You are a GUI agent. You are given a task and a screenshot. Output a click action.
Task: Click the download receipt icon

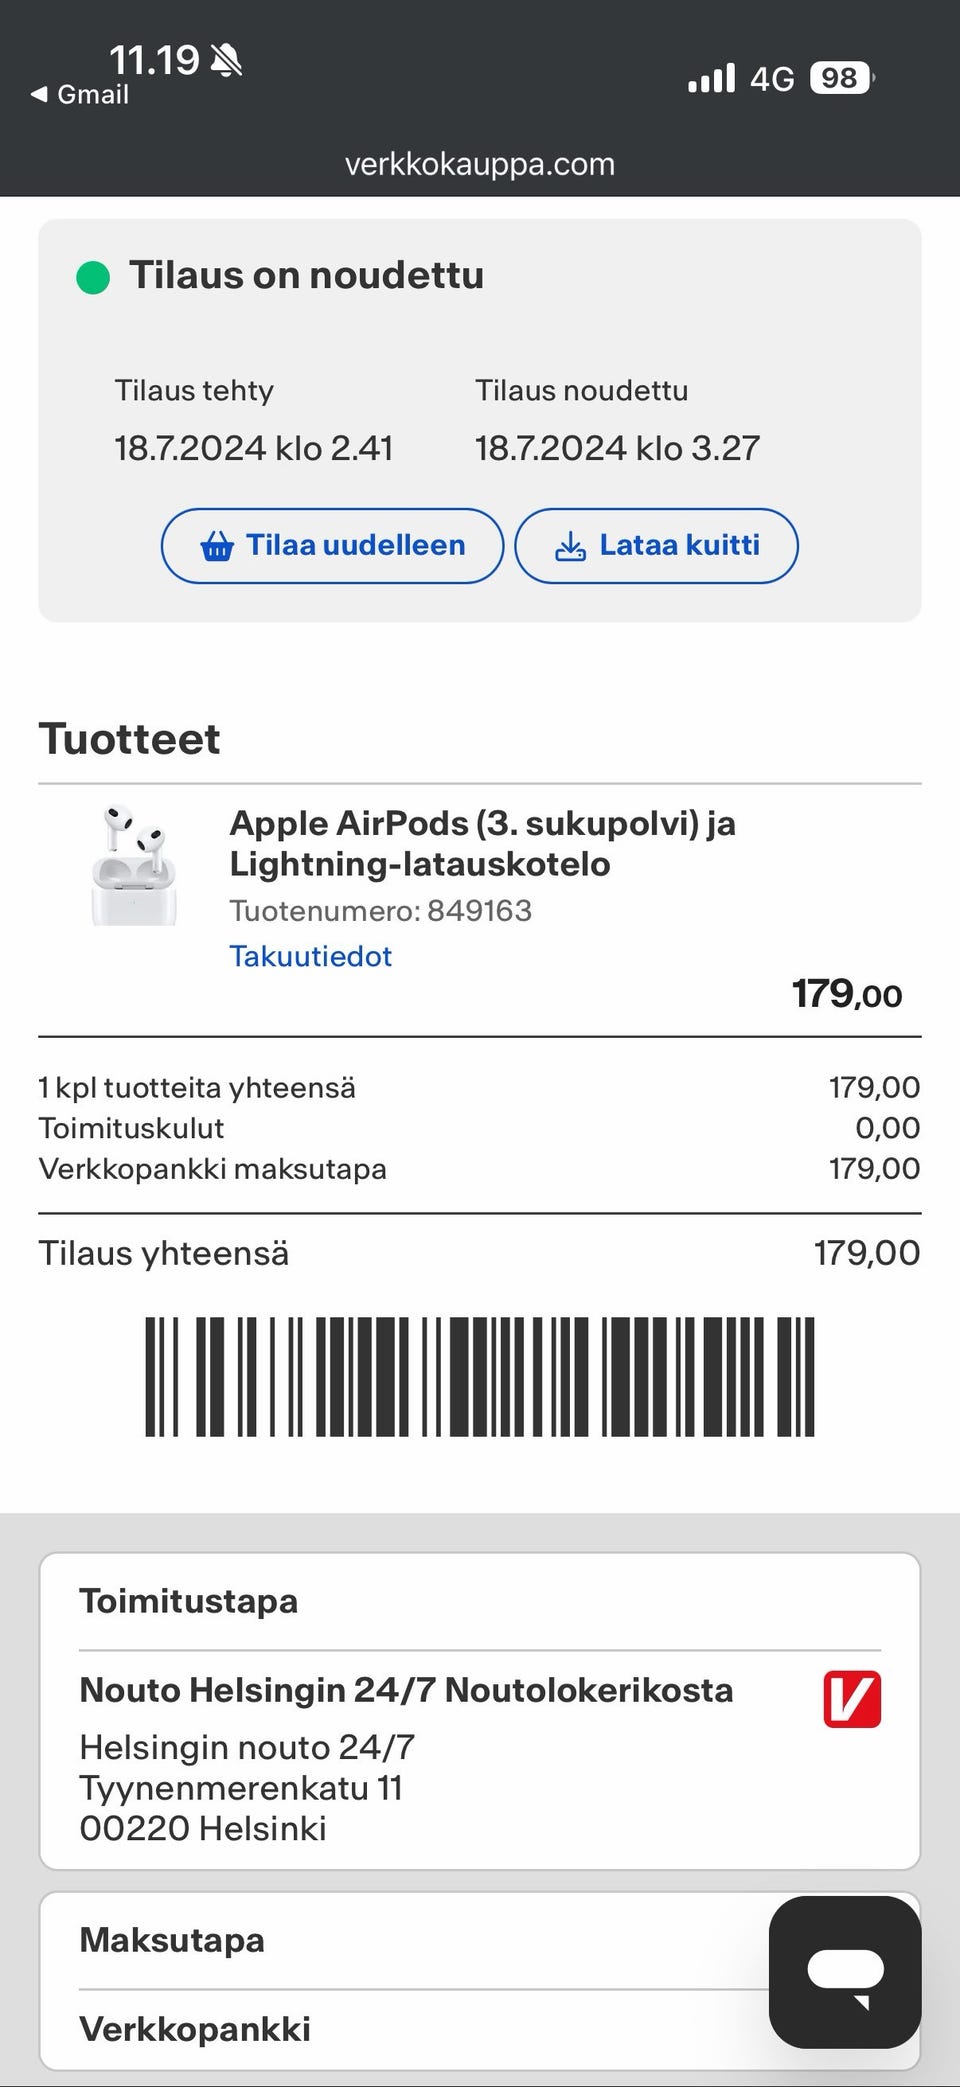[x=570, y=546]
